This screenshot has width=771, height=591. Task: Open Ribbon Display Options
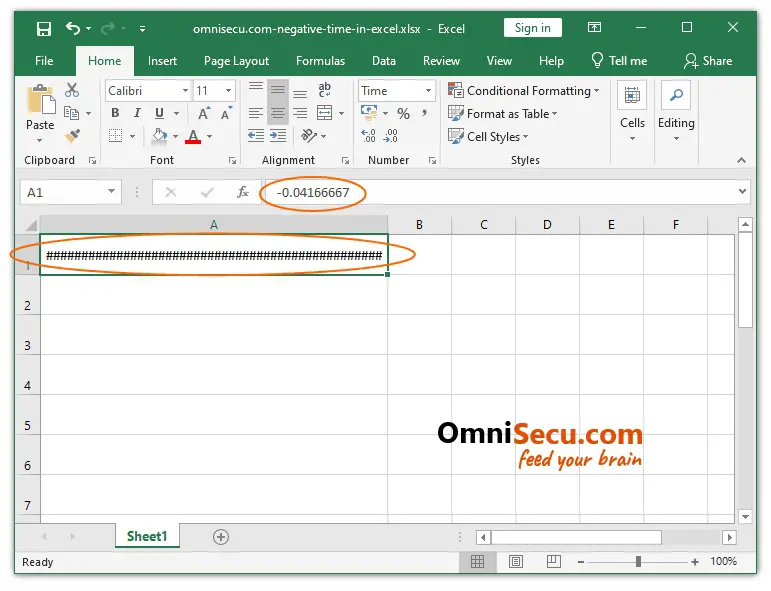coord(594,27)
